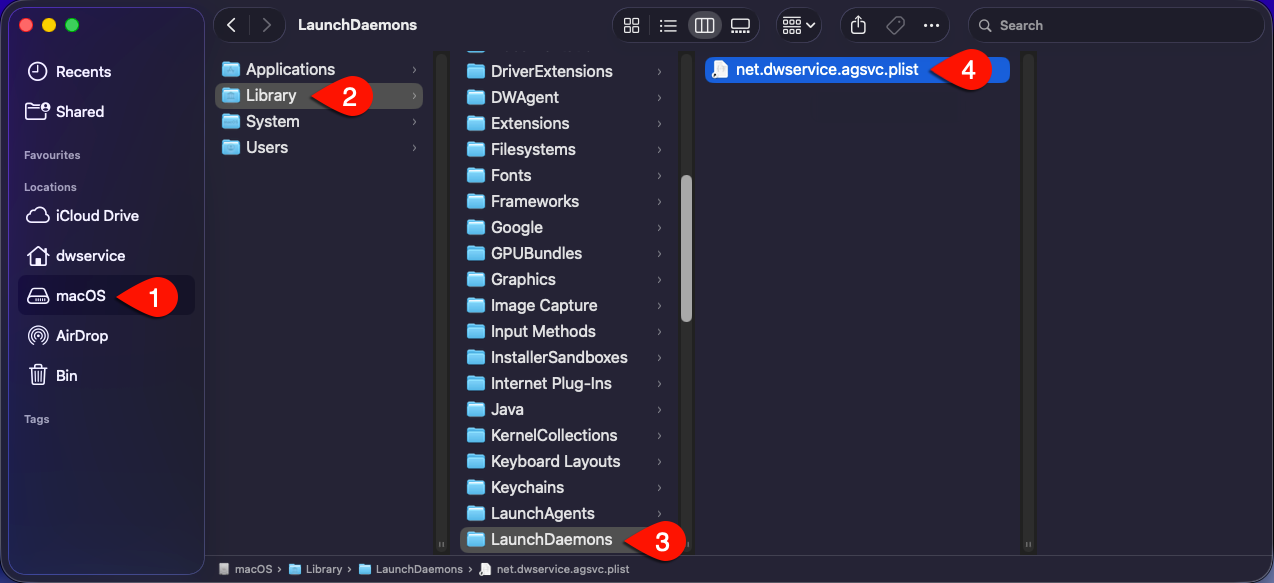Select the GPUBundles folder
This screenshot has width=1274, height=583.
(x=565, y=253)
